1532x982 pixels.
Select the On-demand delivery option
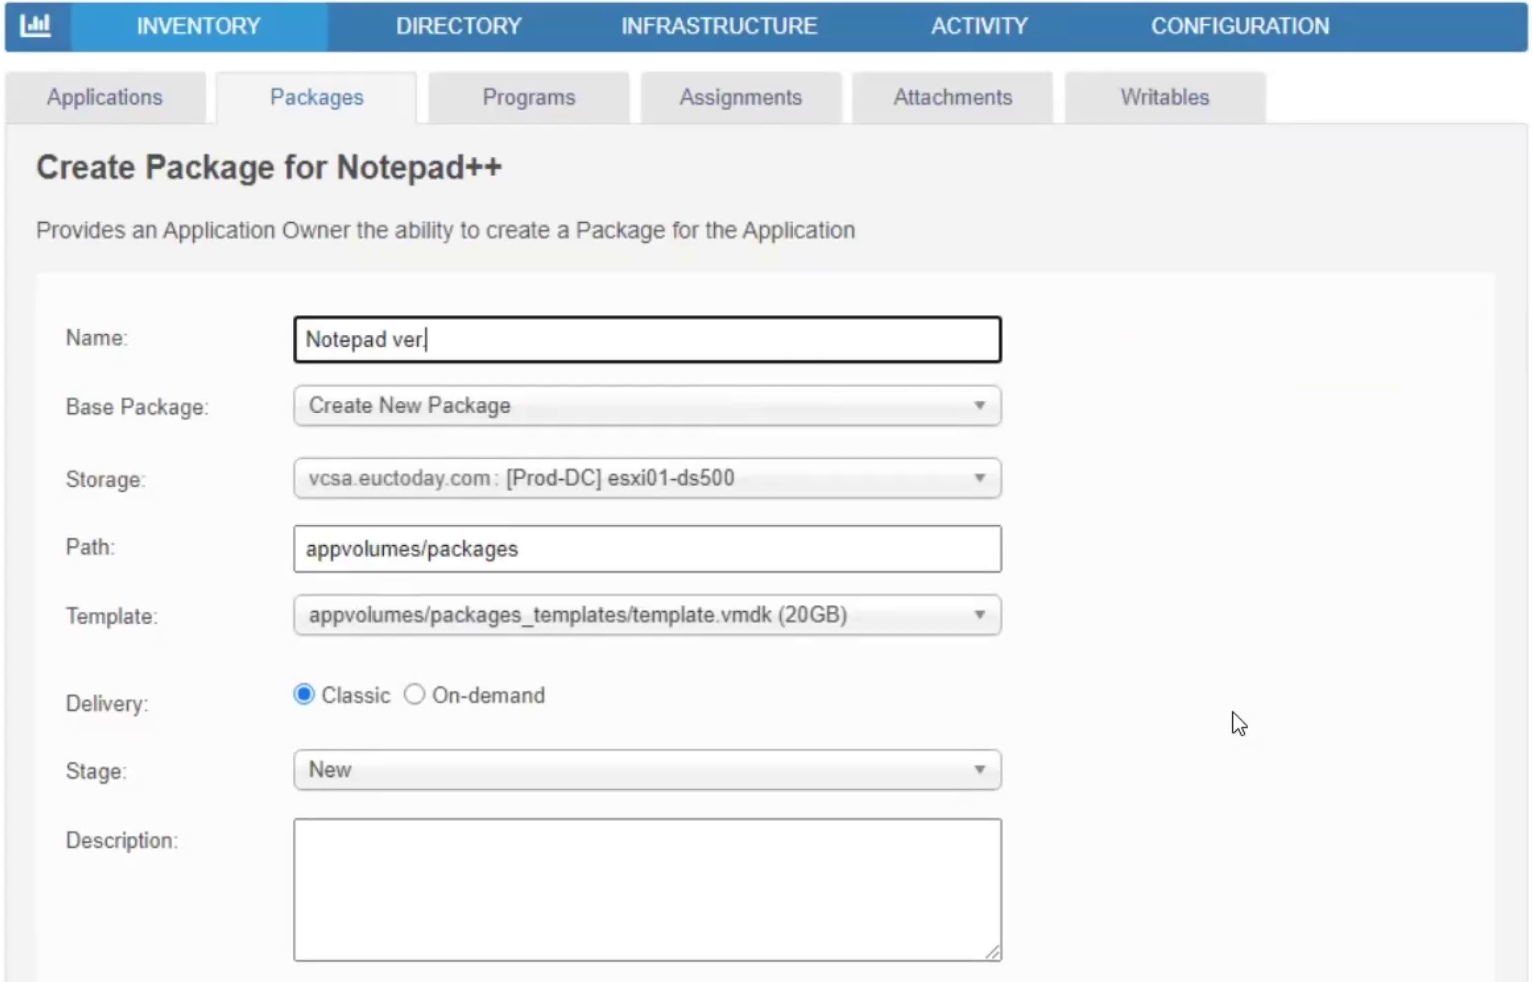pos(414,694)
